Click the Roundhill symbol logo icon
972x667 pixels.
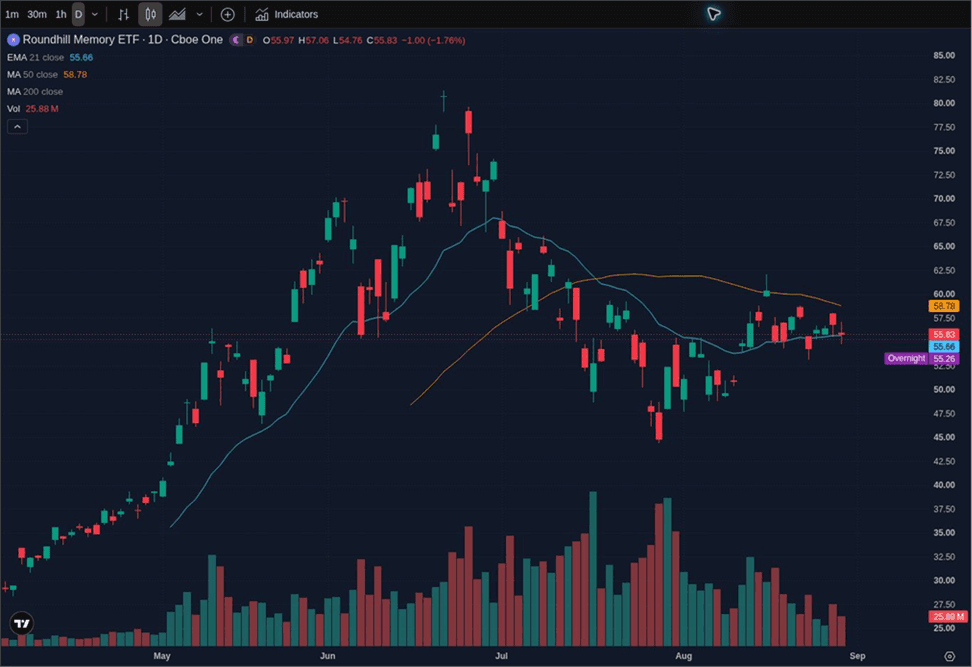13,40
